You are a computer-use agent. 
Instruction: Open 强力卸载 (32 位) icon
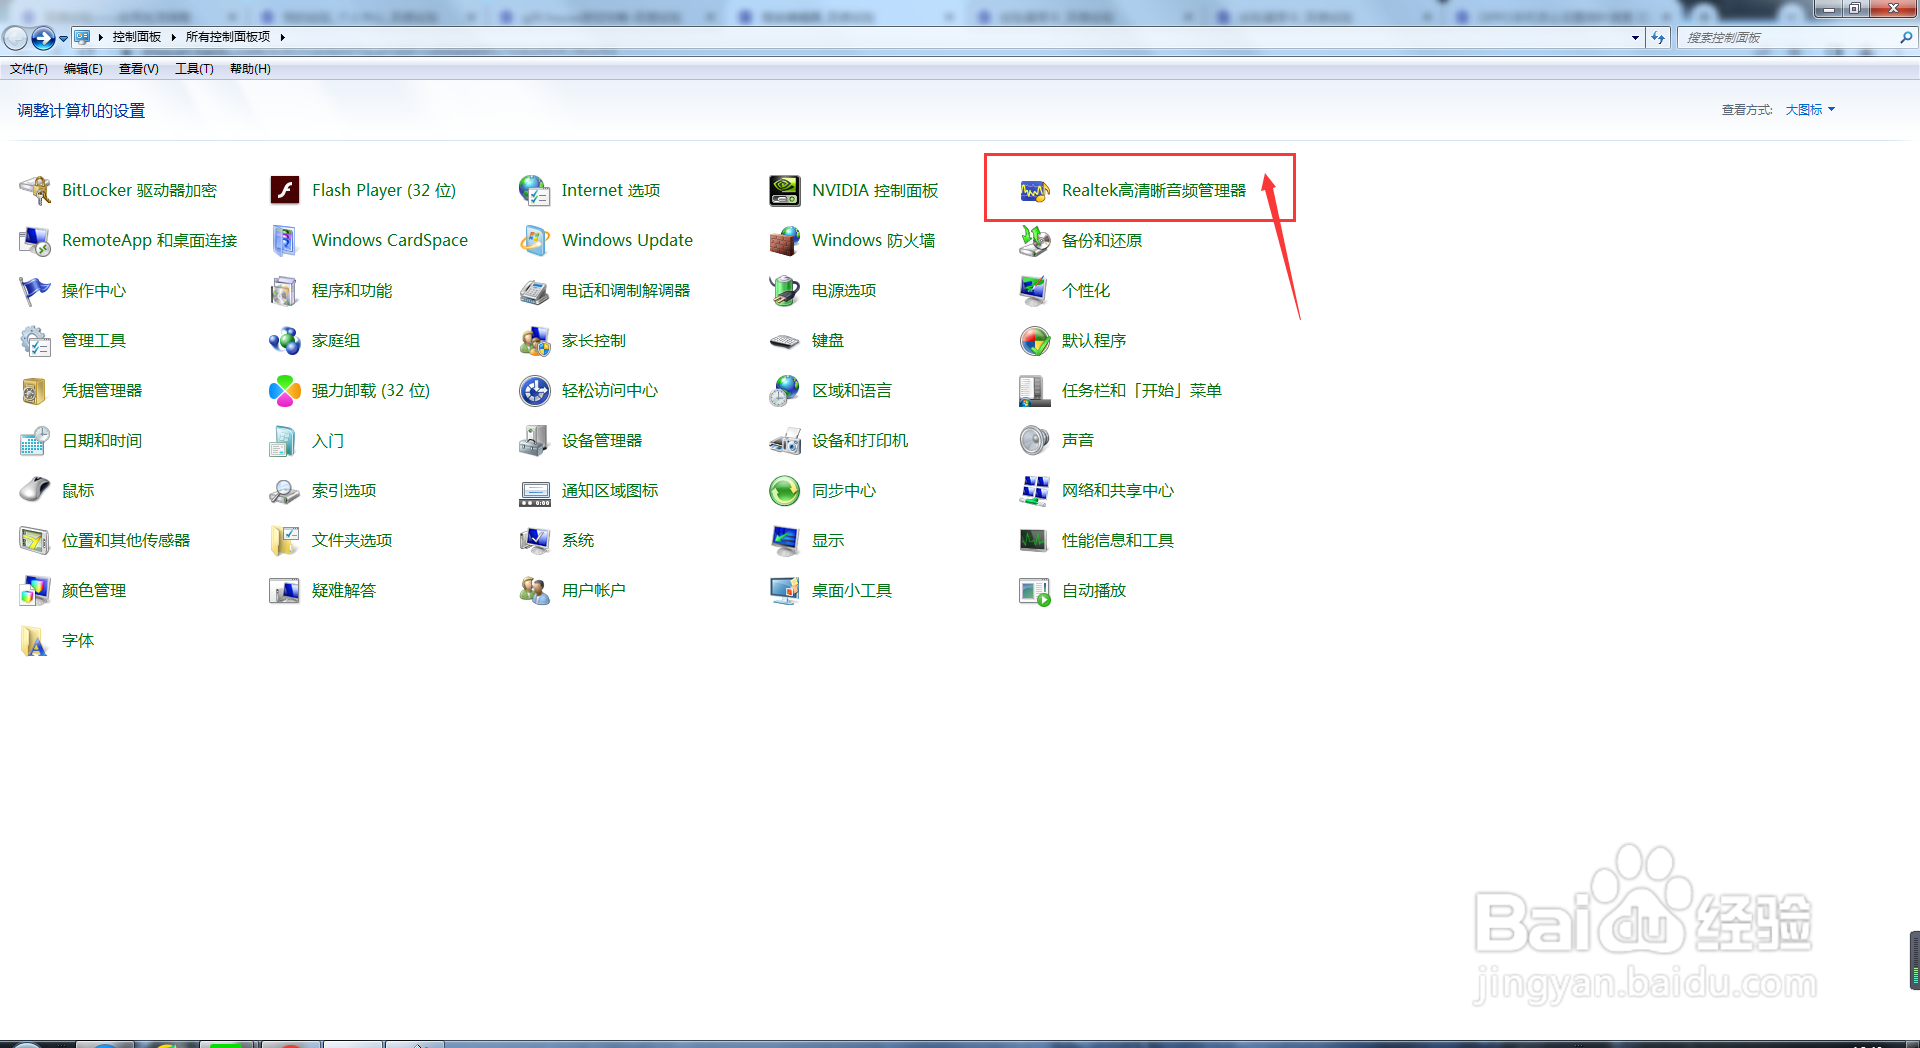coord(285,390)
